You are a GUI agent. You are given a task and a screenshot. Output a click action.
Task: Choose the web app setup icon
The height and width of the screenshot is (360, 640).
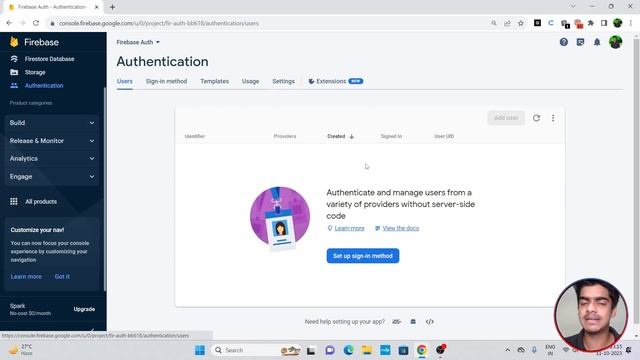pyautogui.click(x=430, y=322)
